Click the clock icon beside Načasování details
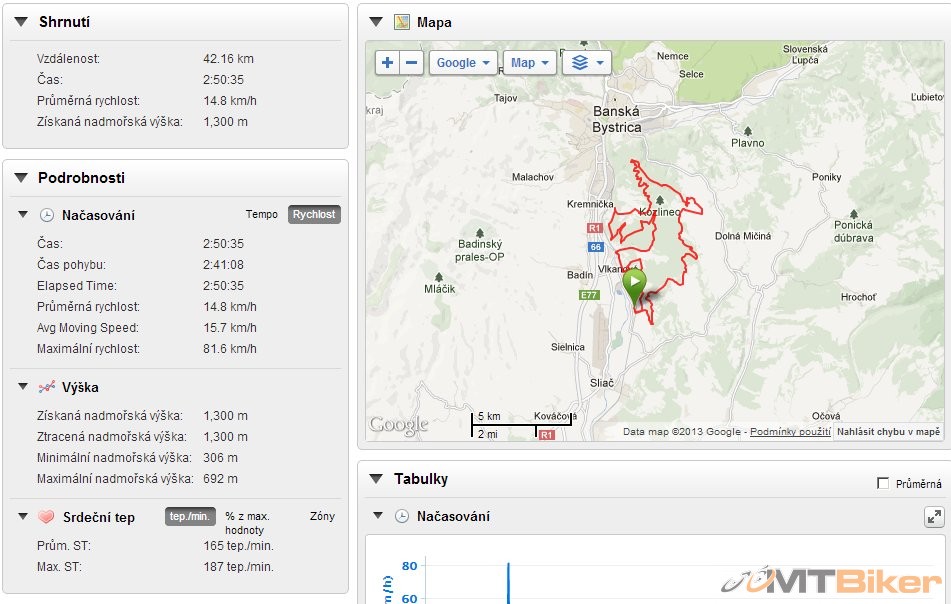The width and height of the screenshot is (951, 604). (x=46, y=215)
